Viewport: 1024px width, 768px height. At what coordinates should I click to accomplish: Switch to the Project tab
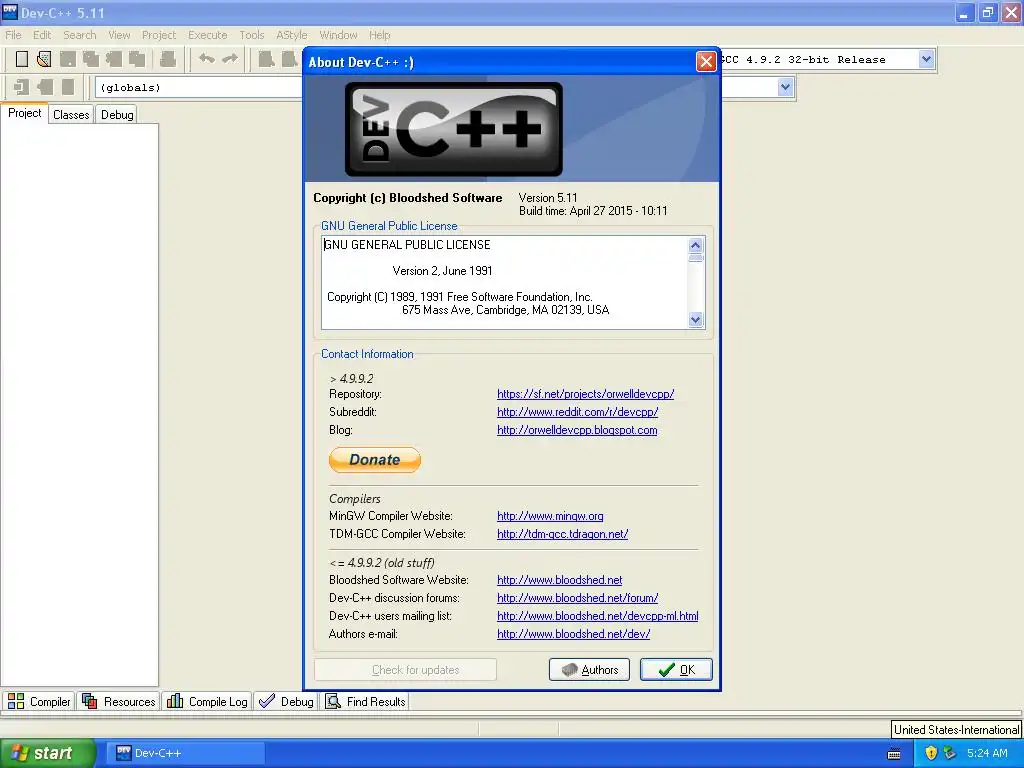tap(24, 113)
